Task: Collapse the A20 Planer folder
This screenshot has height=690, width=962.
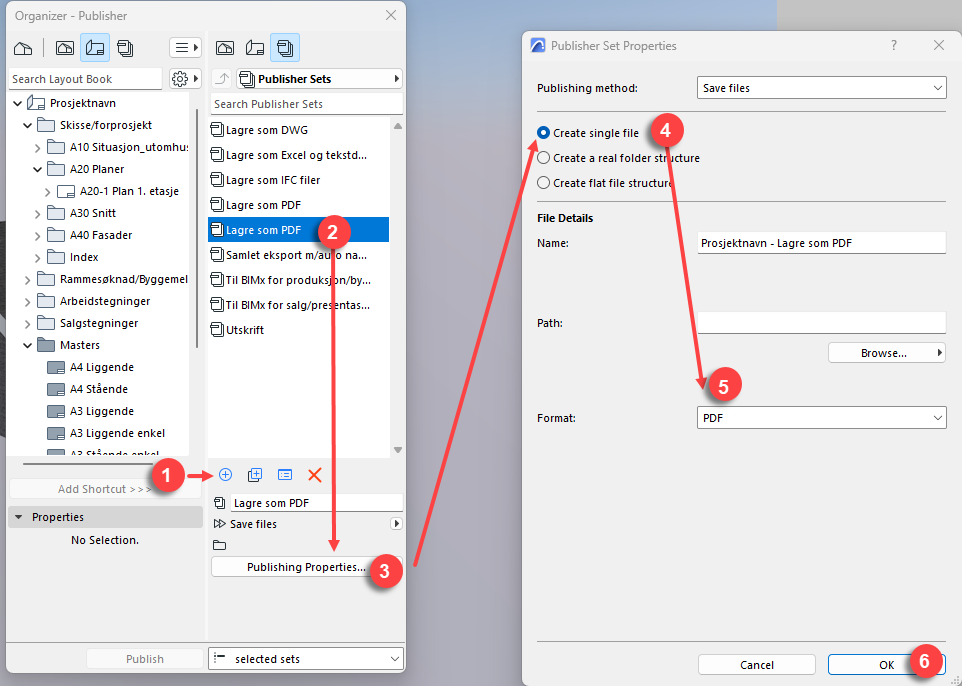Action: point(38,169)
